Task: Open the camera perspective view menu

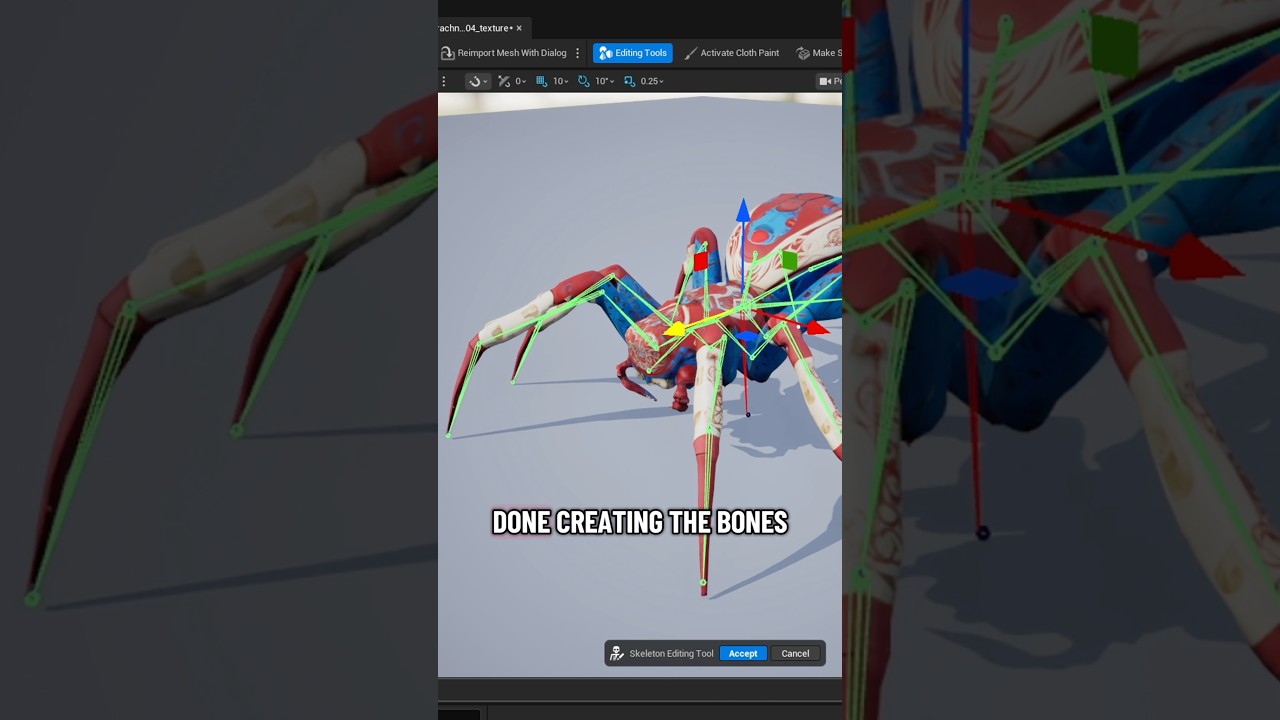Action: pyautogui.click(x=830, y=81)
